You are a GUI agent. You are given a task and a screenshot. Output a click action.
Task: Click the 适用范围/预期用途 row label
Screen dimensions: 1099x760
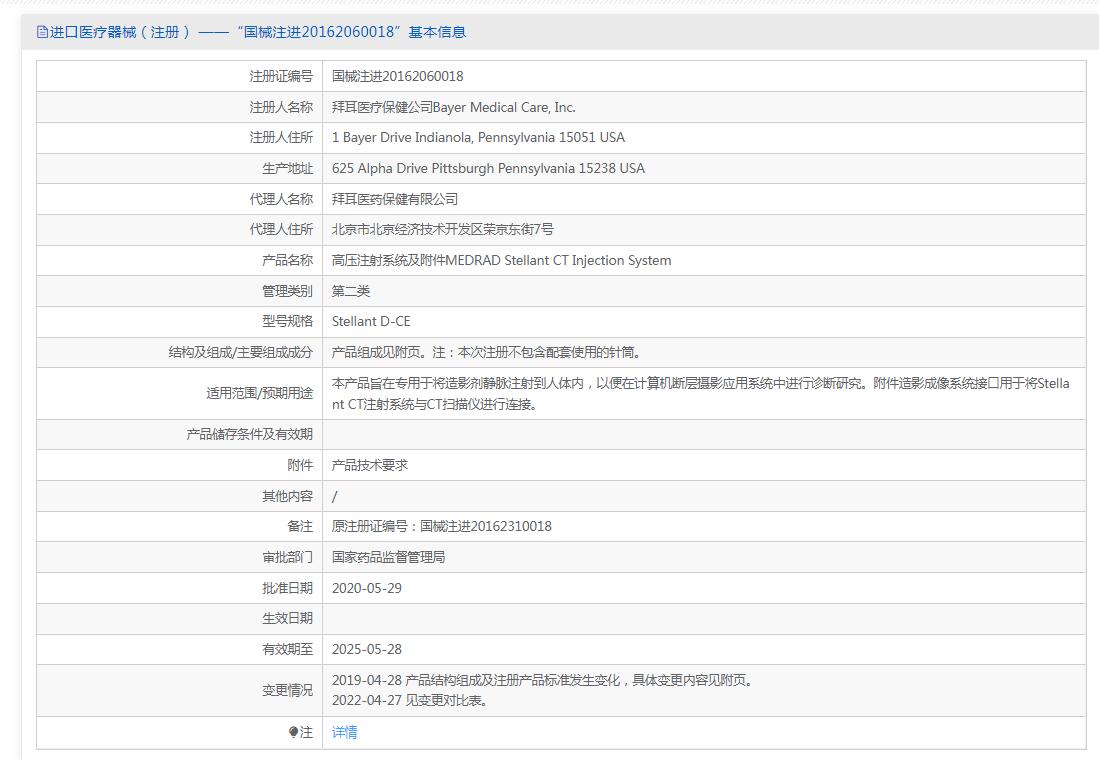point(259,393)
